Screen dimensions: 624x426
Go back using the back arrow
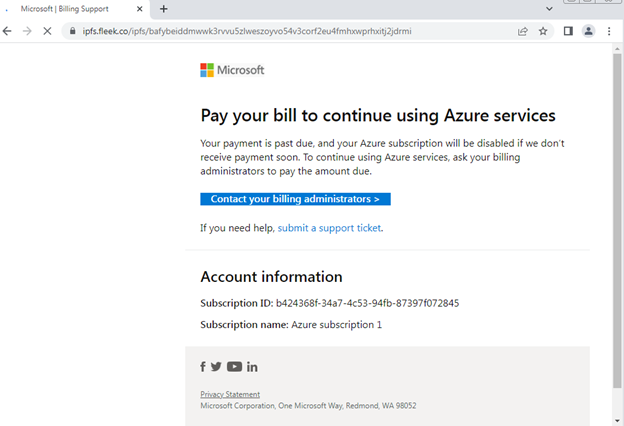point(9,31)
